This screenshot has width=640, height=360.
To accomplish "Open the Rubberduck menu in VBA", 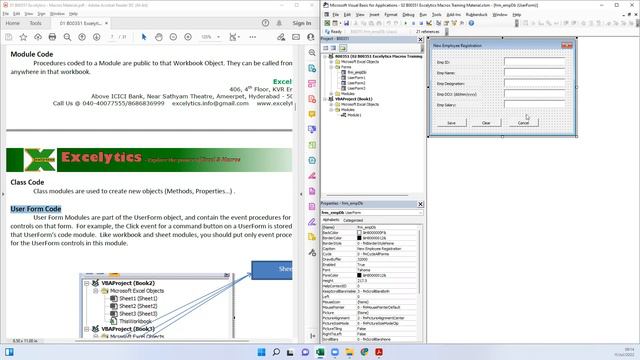I will pyautogui.click(x=476, y=15).
